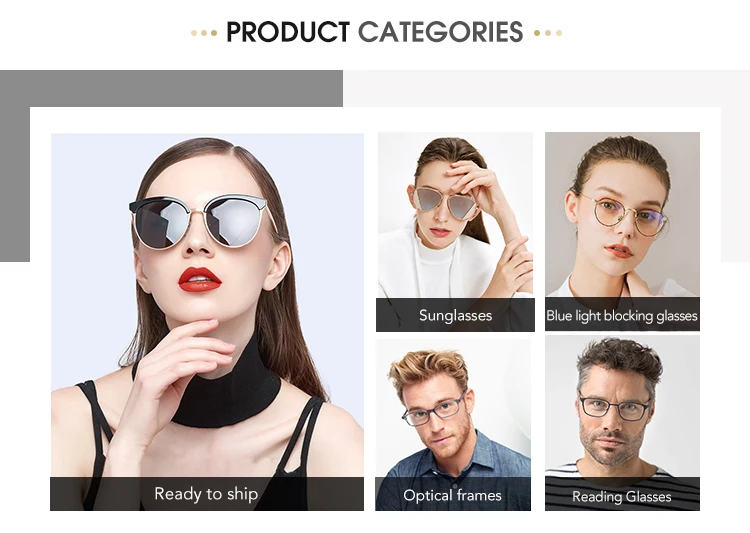Click the red lips of the large model
Image resolution: width=750 pixels, height=533 pixels.
[x=199, y=280]
